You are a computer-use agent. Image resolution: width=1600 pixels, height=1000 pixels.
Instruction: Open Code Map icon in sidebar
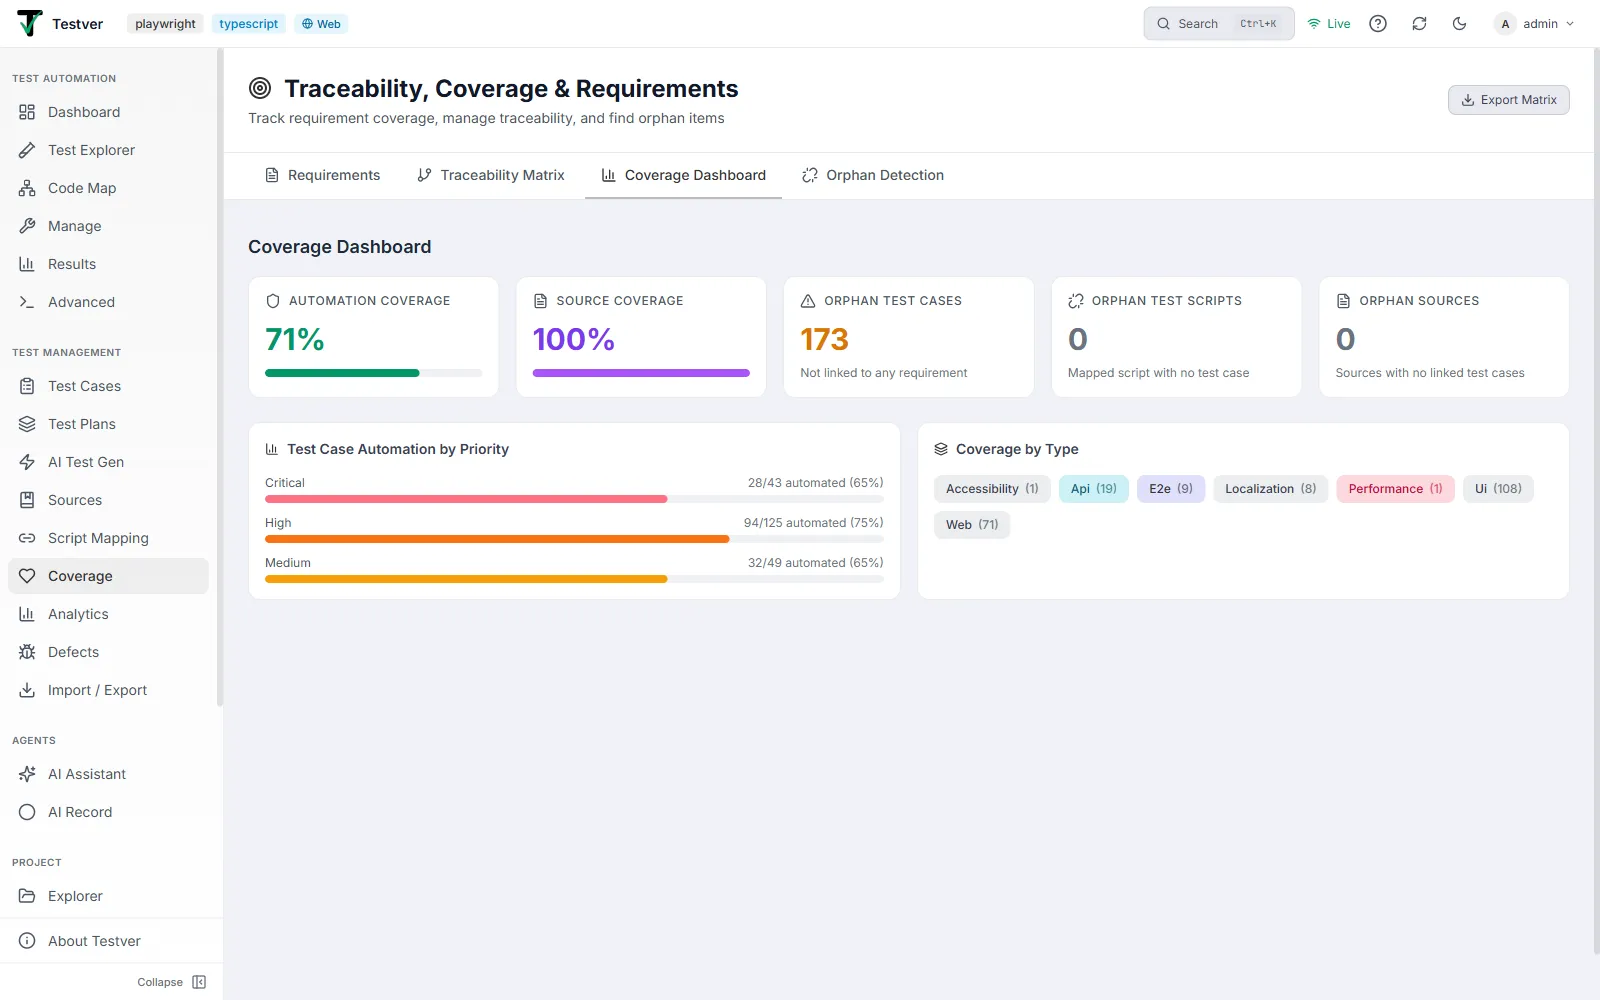tap(27, 188)
